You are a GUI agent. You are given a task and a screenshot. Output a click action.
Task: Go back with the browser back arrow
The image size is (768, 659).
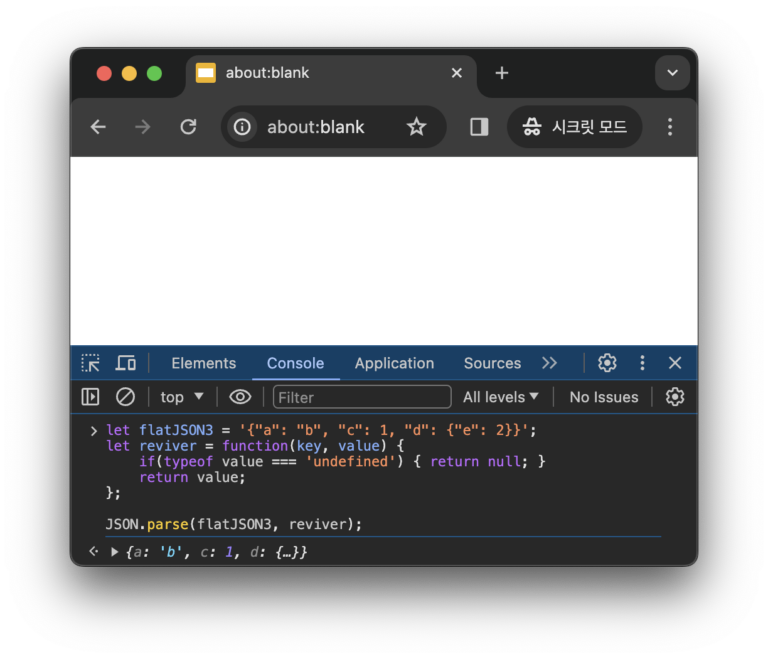98,127
